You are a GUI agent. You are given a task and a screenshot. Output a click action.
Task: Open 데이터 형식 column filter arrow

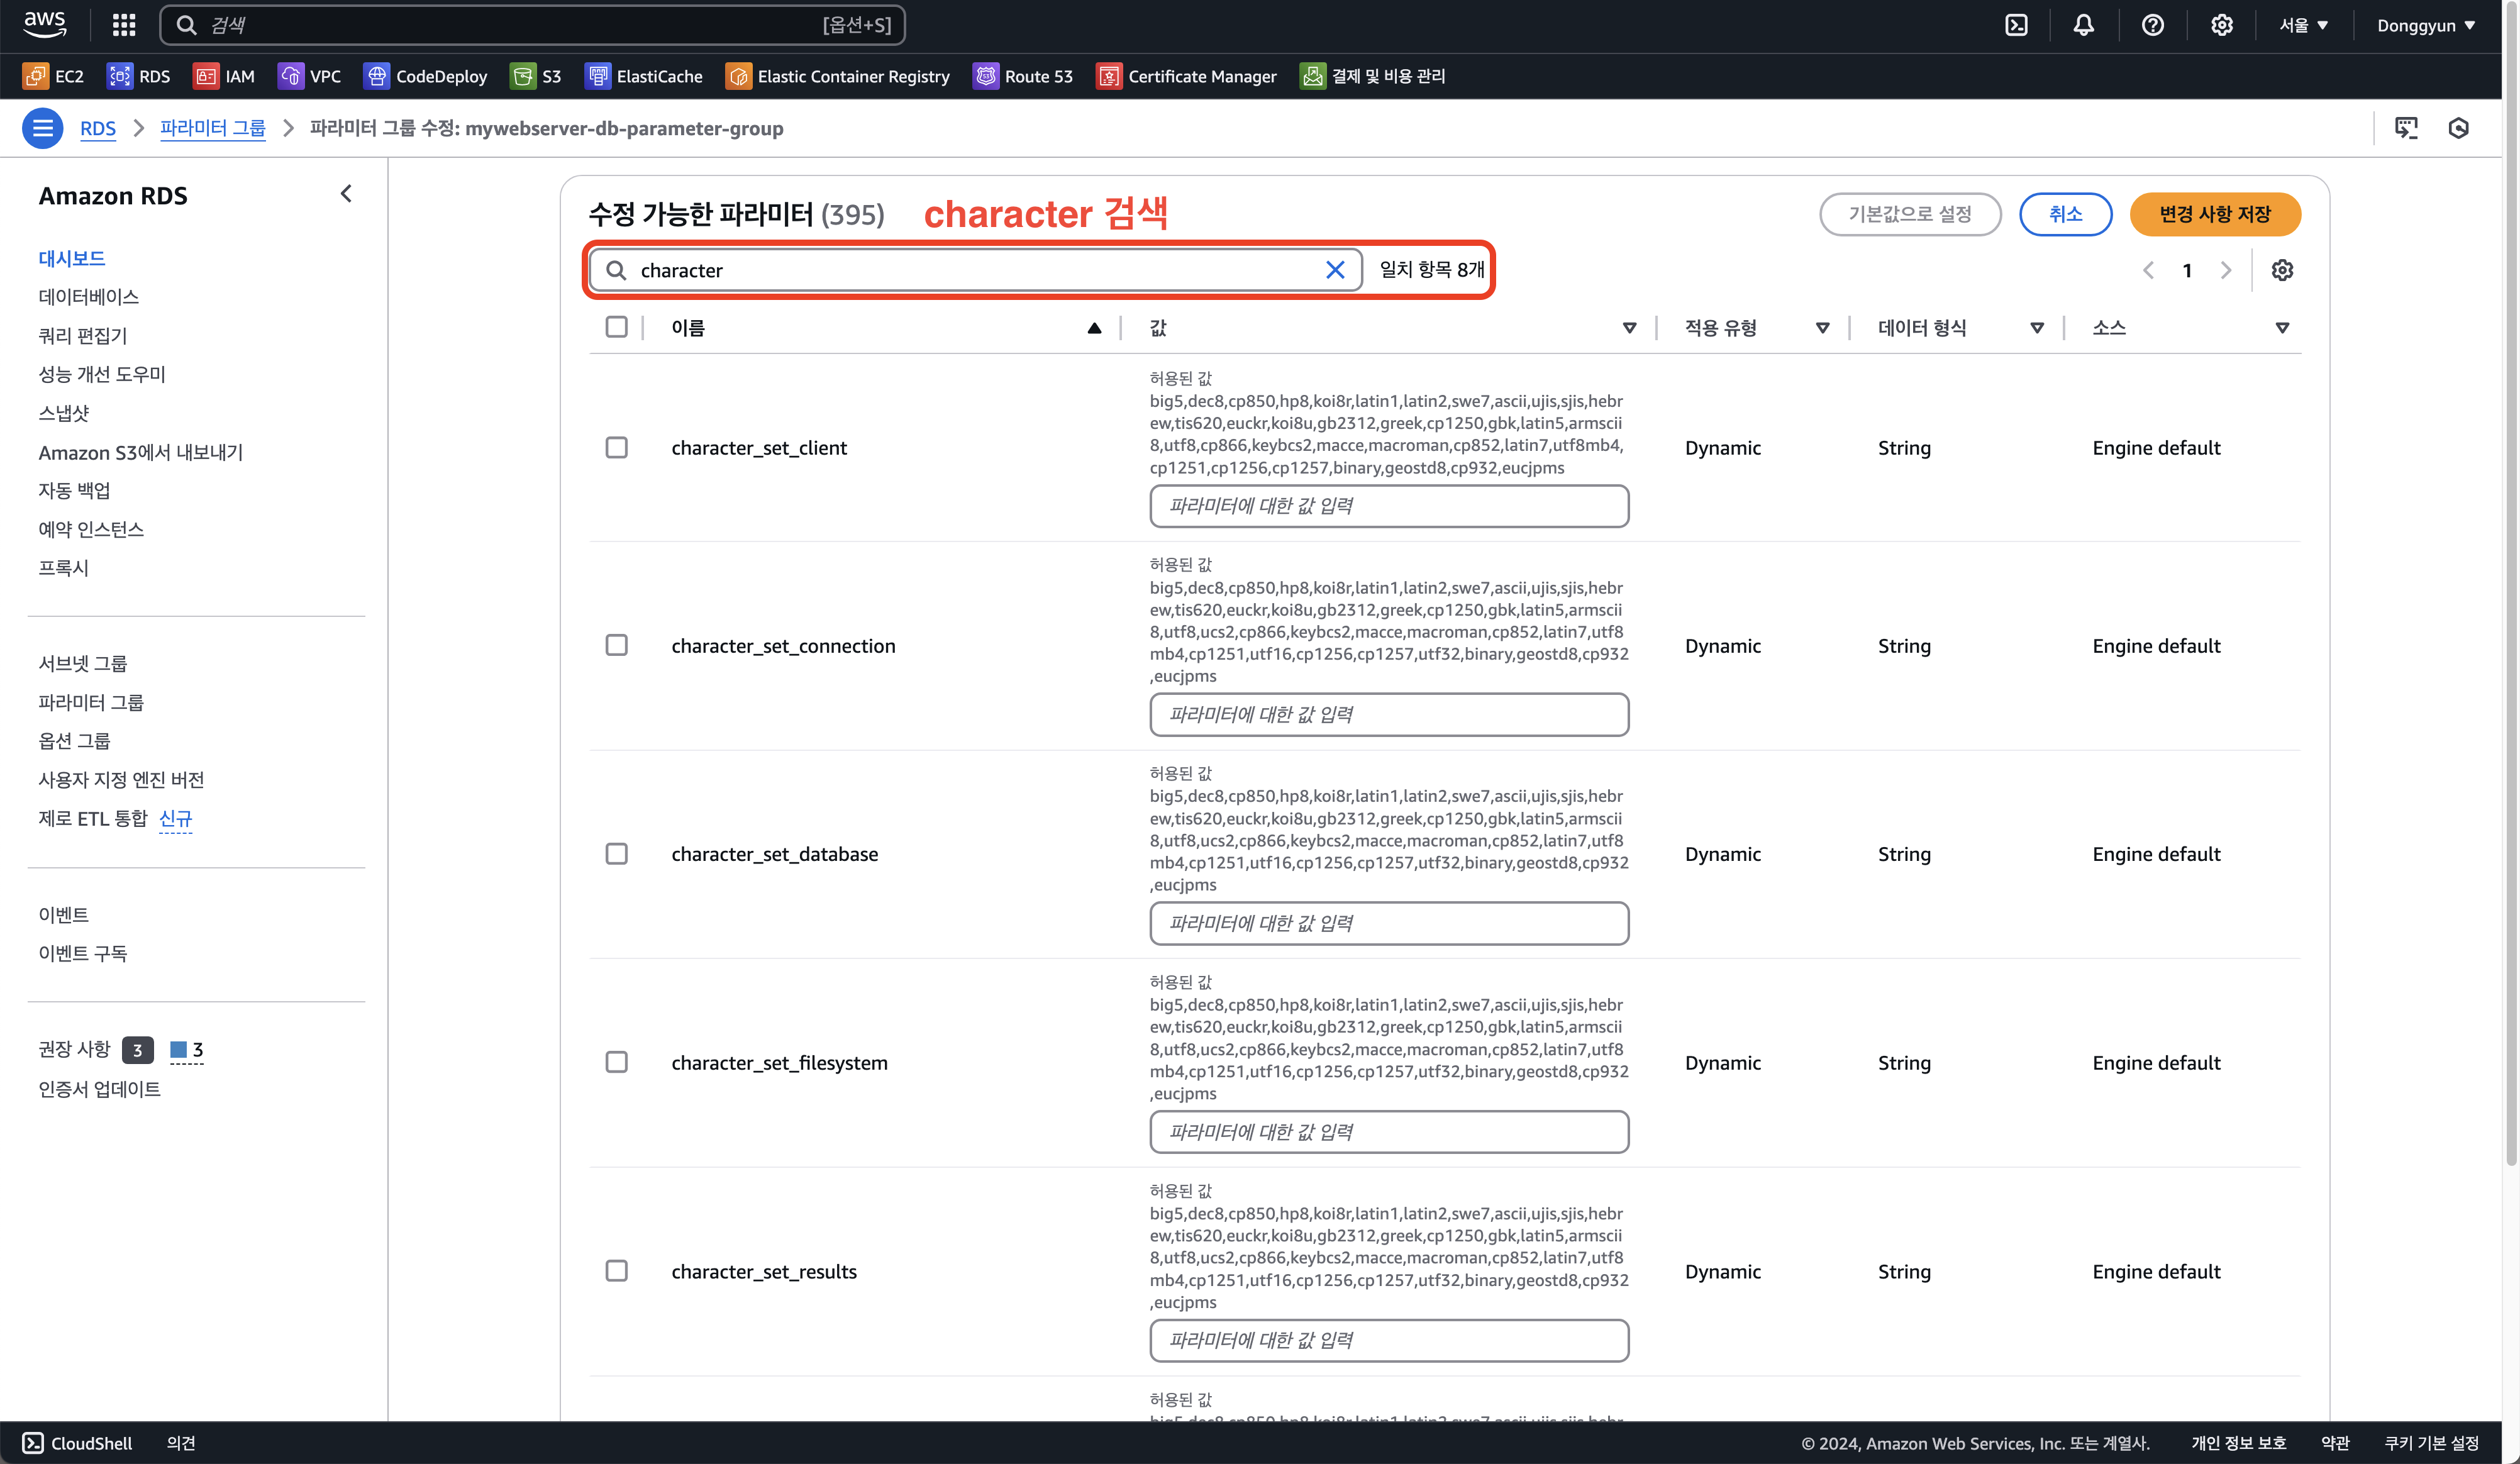point(2037,328)
